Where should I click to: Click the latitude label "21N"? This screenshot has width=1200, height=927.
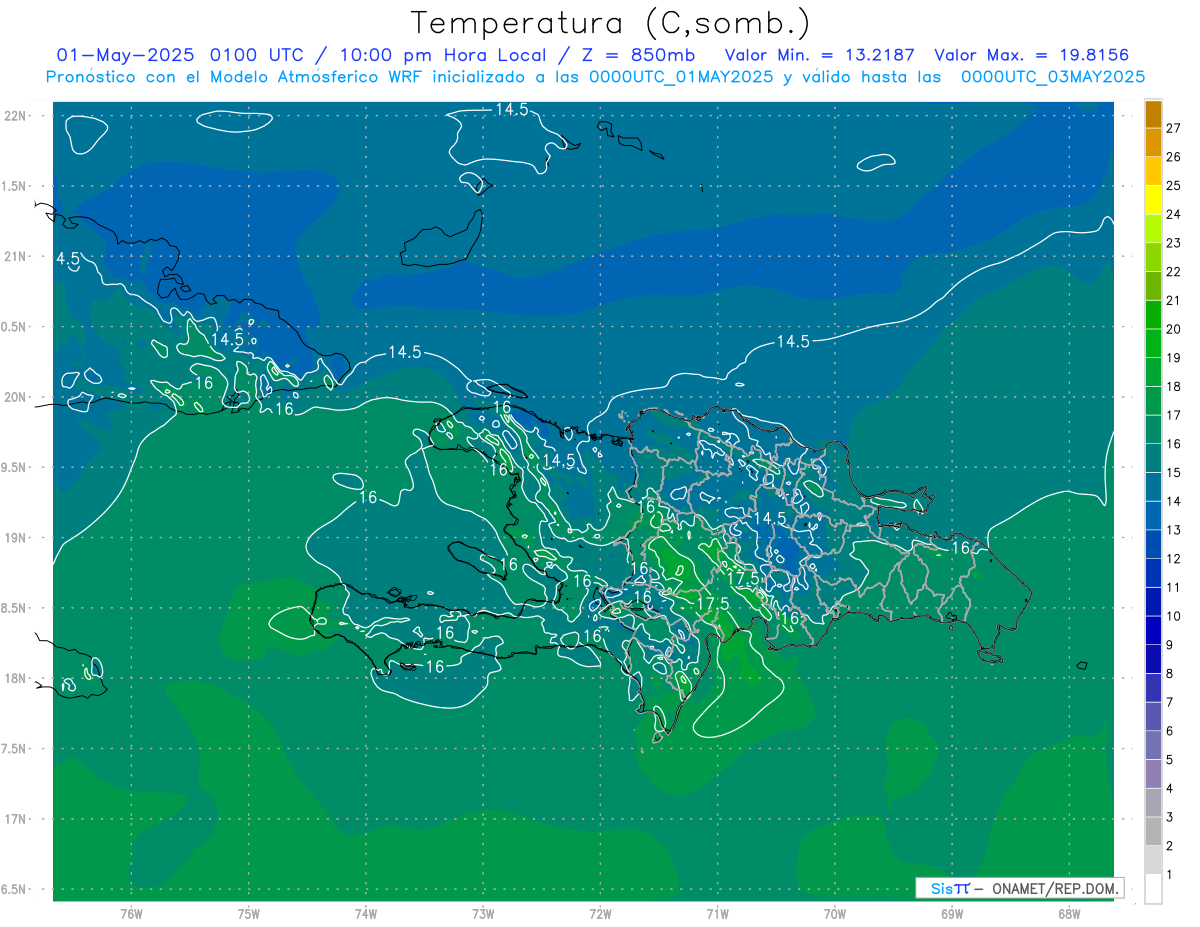click(x=15, y=256)
